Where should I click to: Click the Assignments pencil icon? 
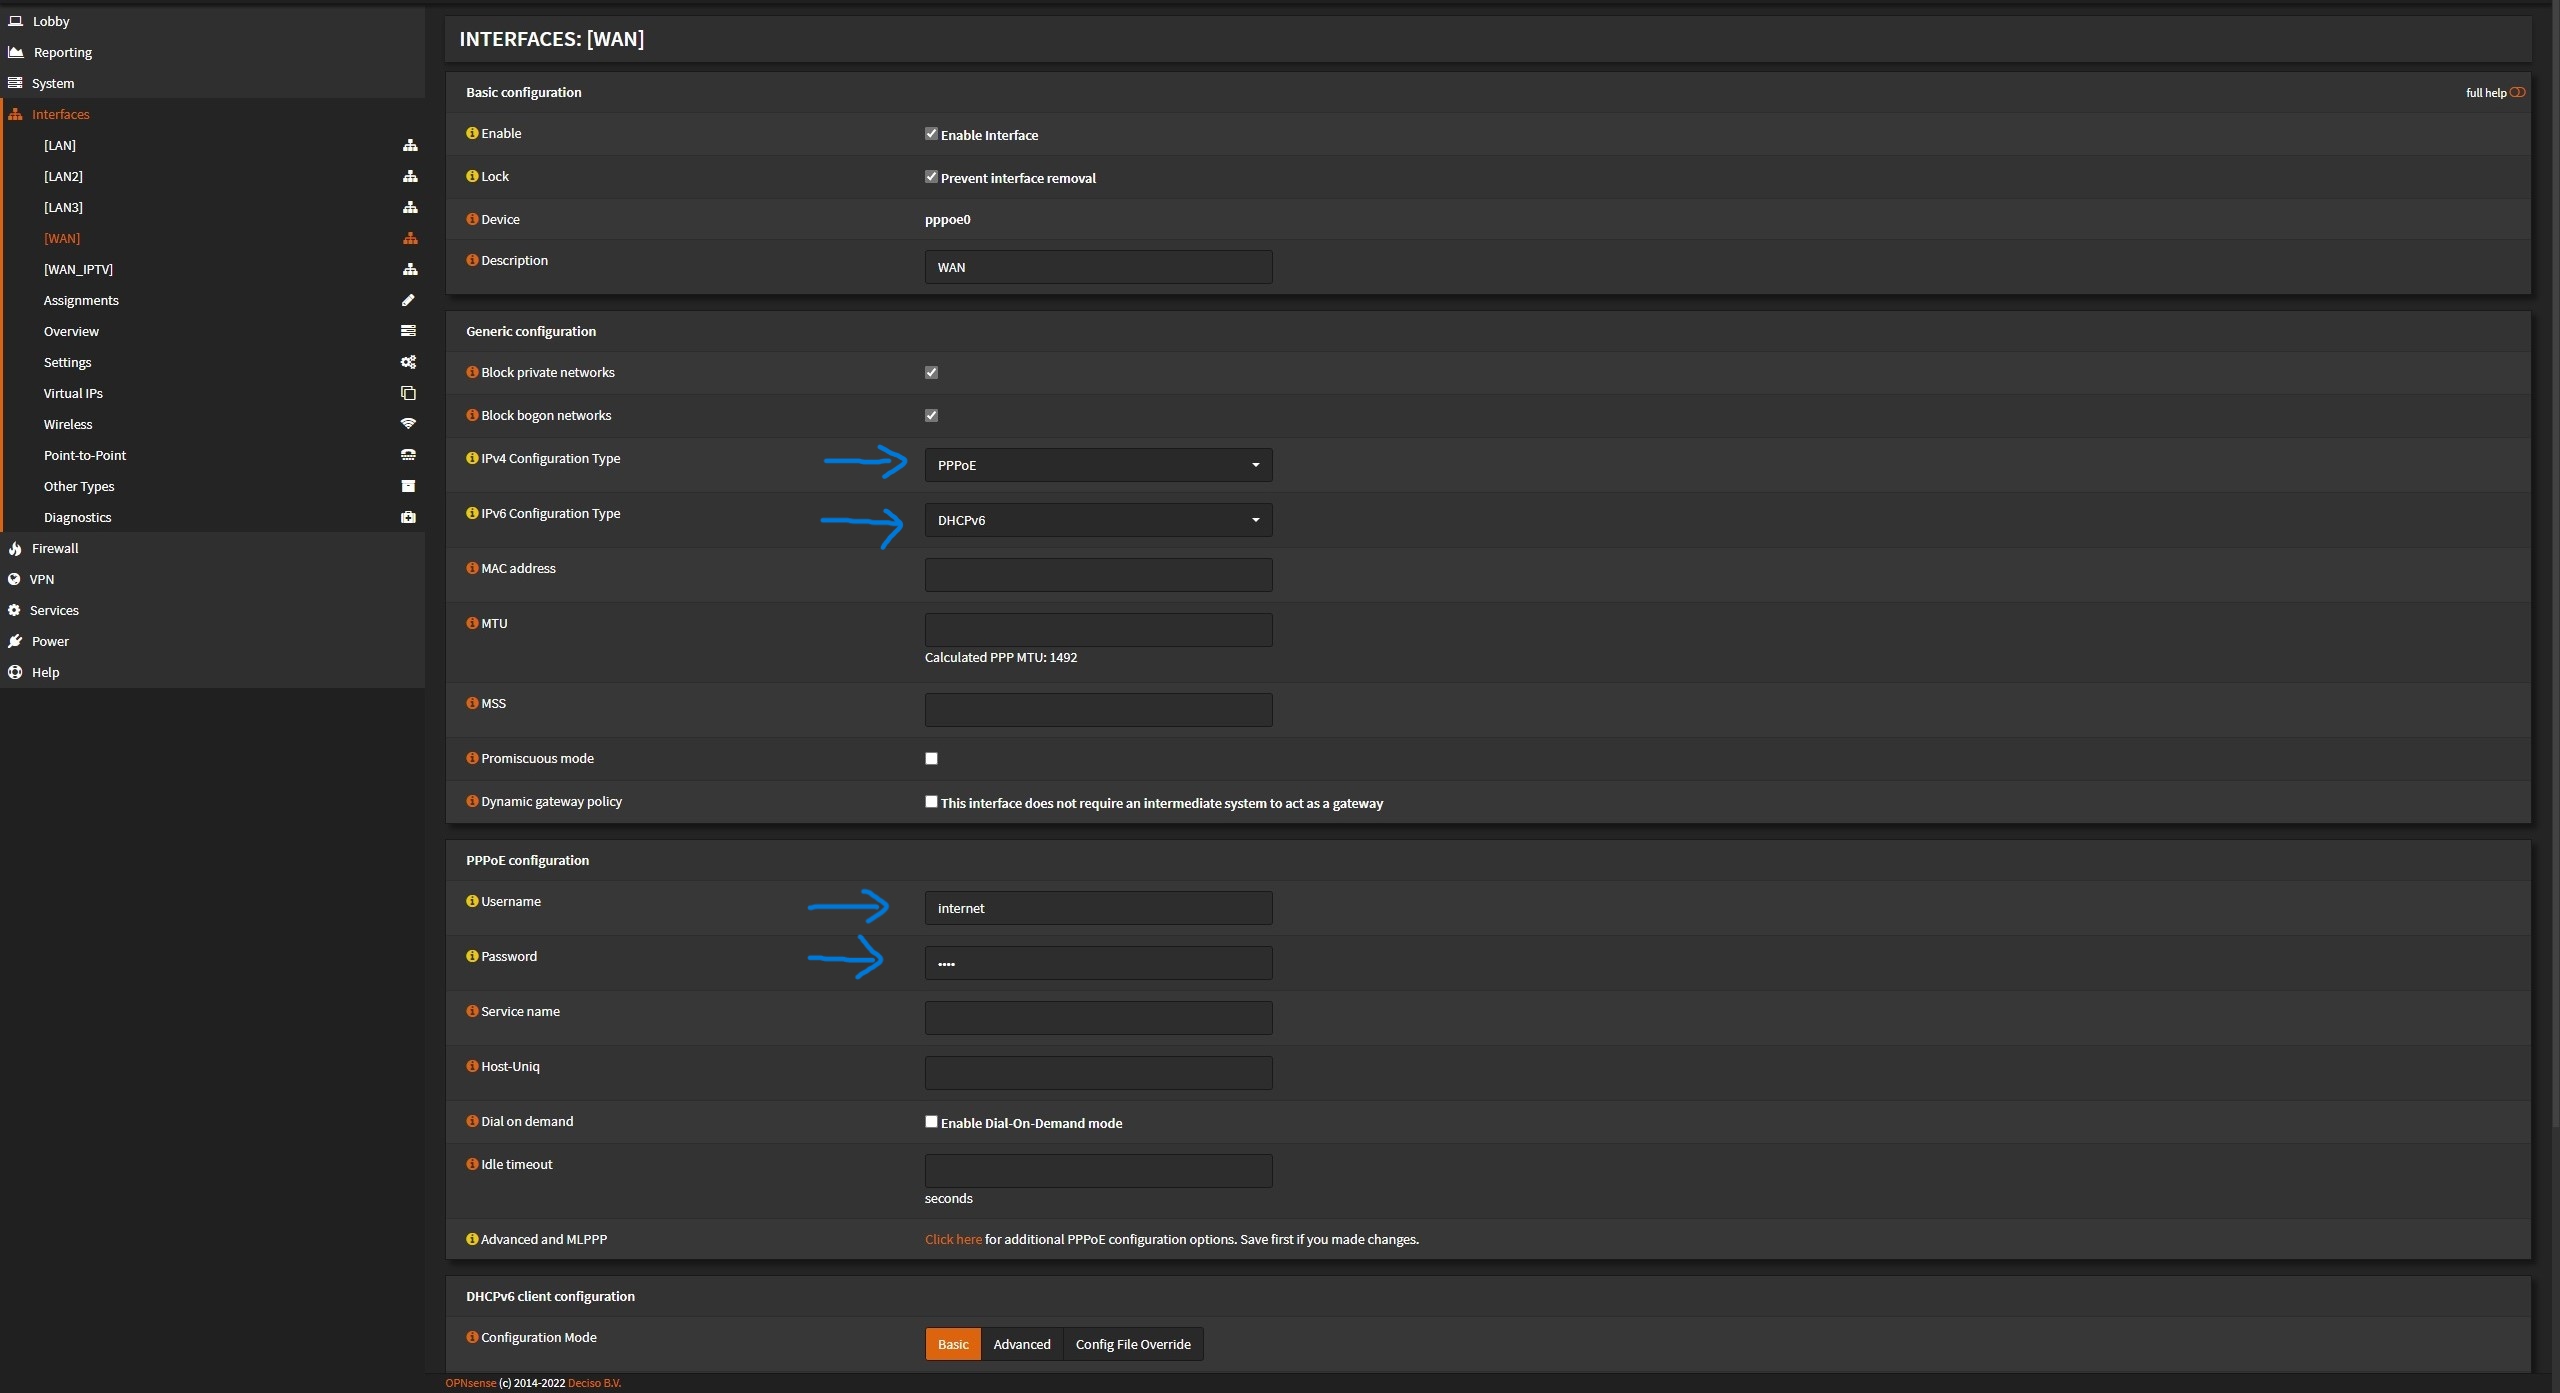click(408, 300)
